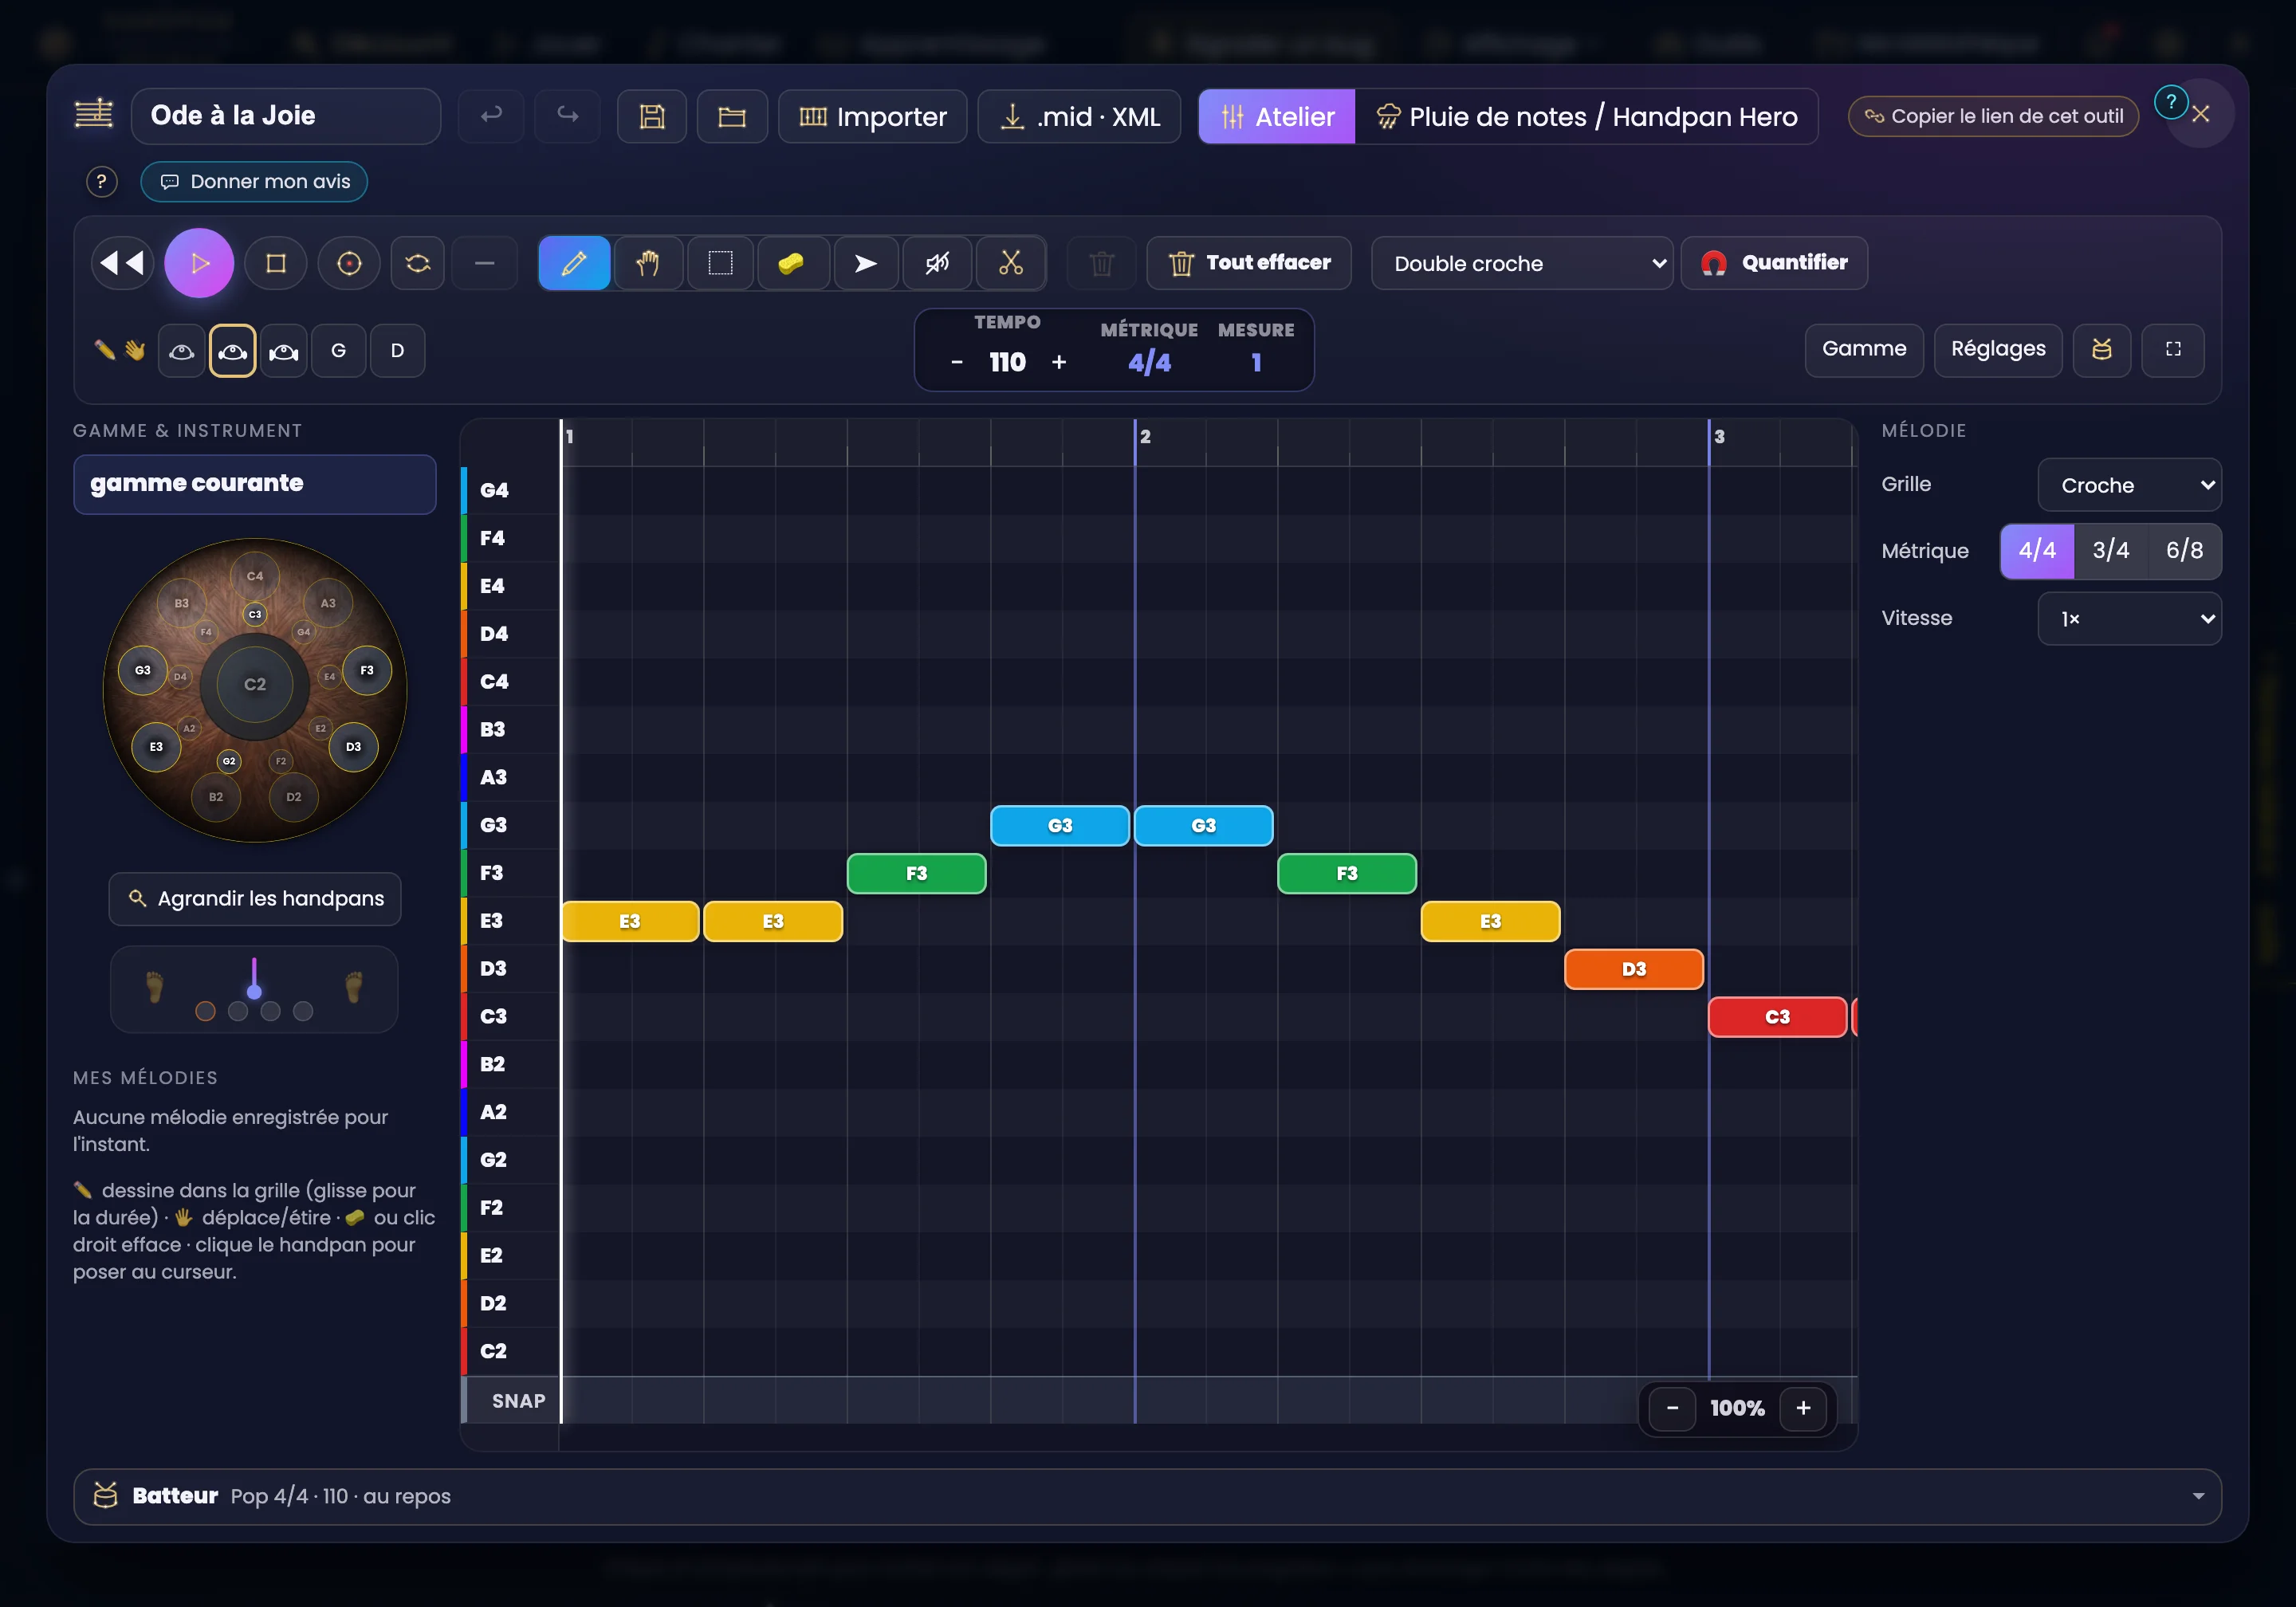Switch to the Atelier tab

click(x=1277, y=116)
